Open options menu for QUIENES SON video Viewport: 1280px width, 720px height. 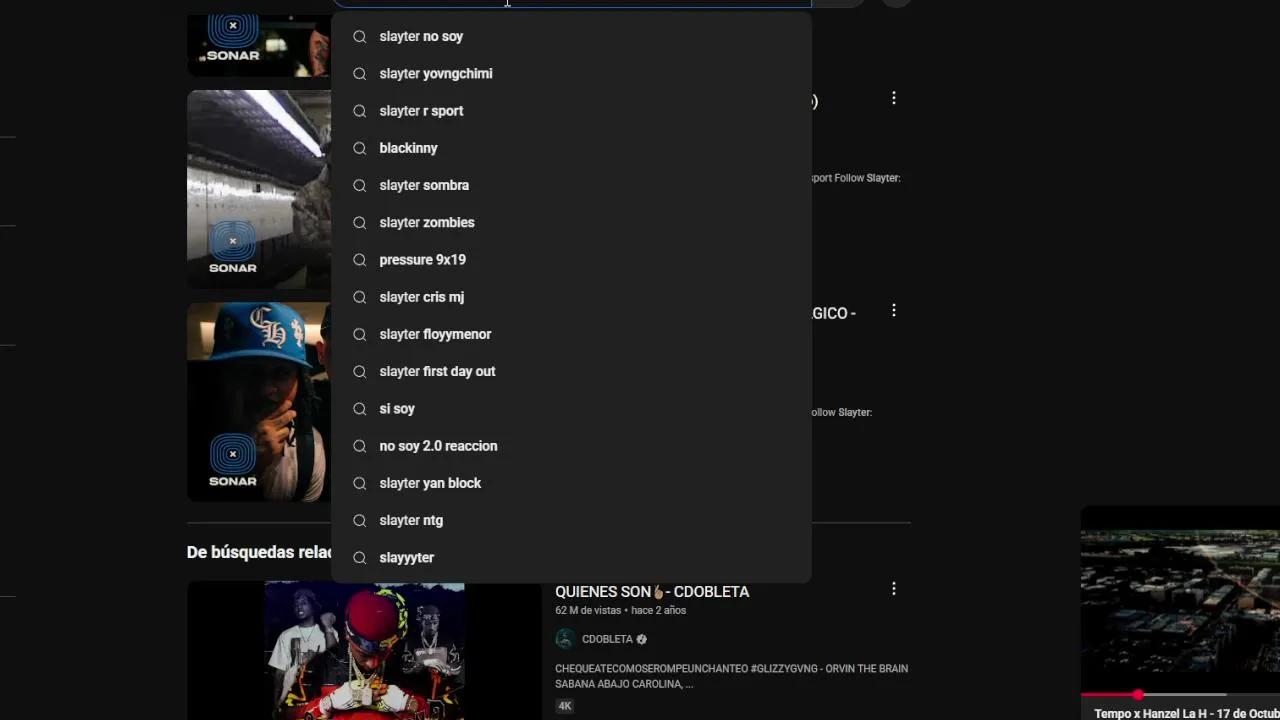[894, 589]
